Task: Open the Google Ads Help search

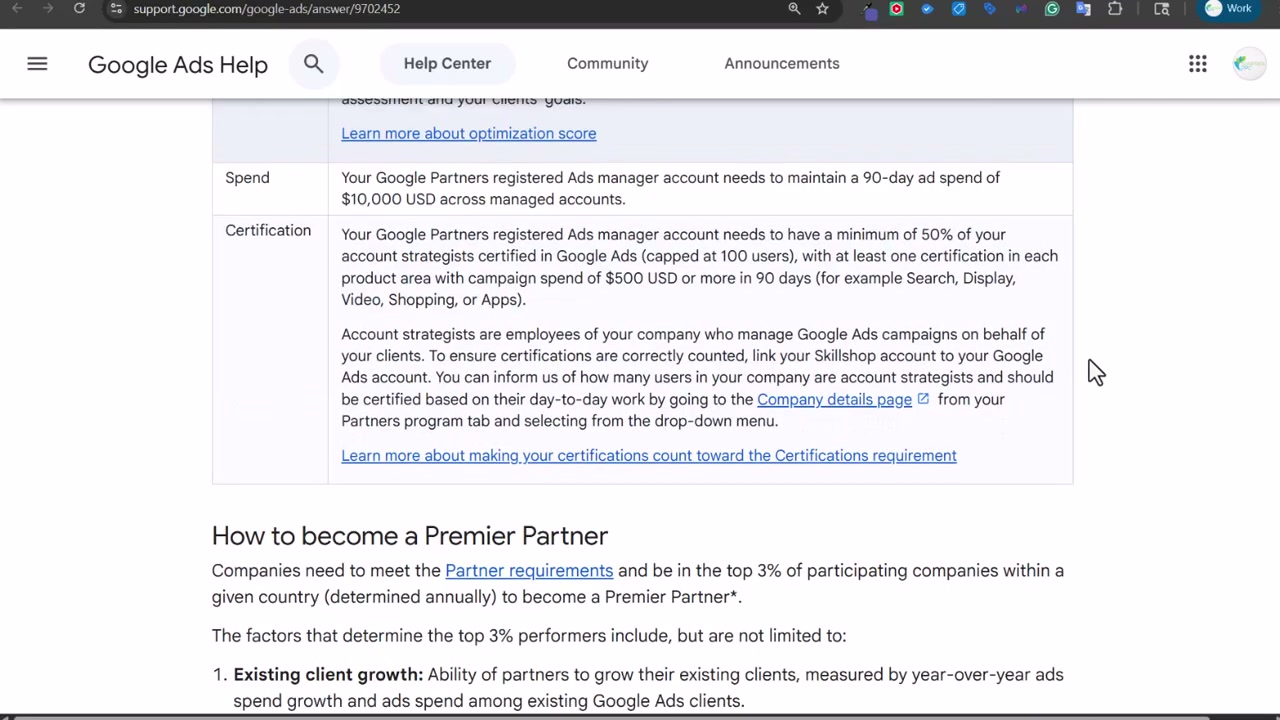Action: tap(313, 64)
